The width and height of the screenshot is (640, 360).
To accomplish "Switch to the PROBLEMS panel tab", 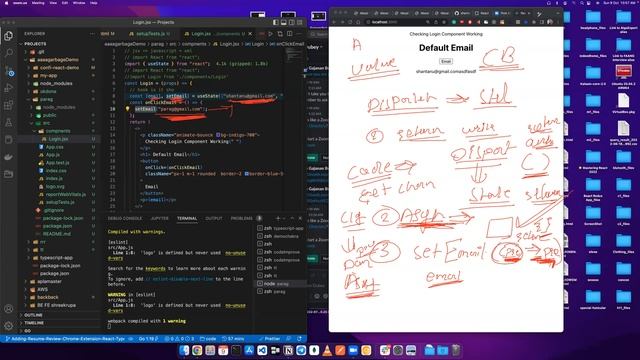I will pos(242,218).
